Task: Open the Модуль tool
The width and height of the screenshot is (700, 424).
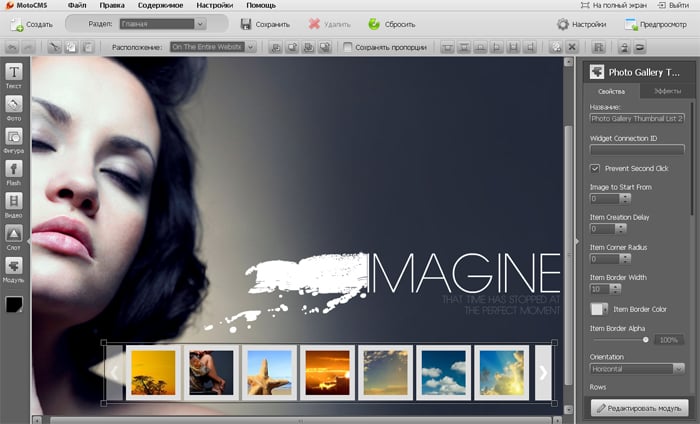Action: (x=15, y=268)
